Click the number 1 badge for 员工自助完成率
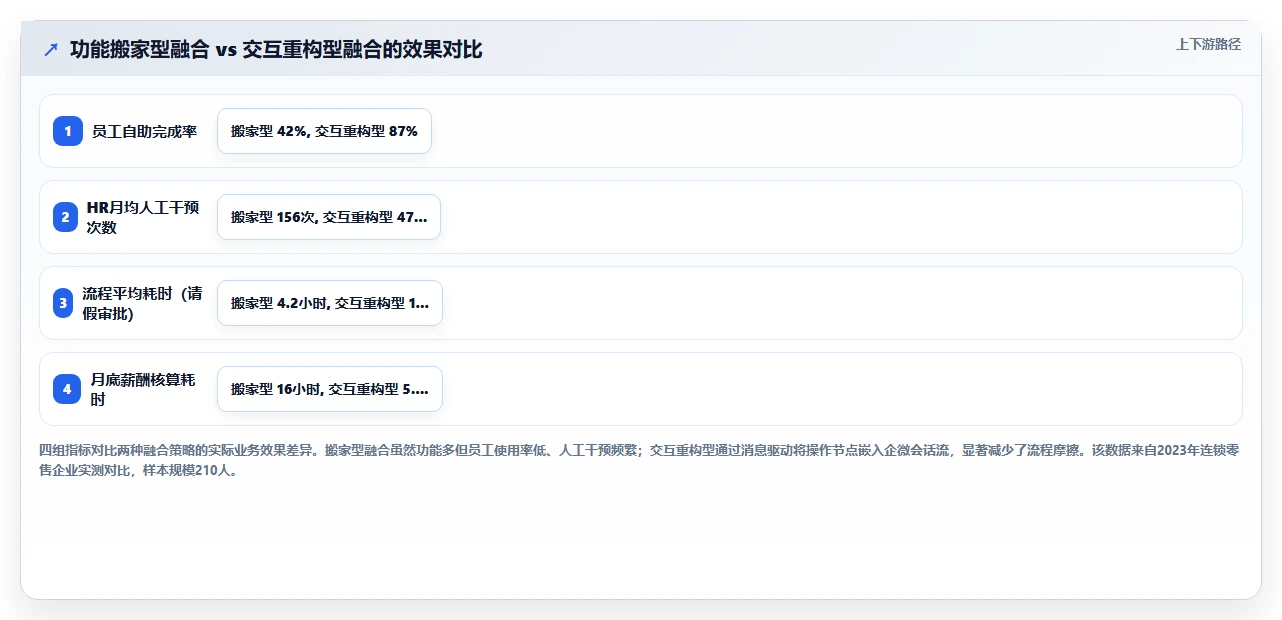 [x=68, y=131]
